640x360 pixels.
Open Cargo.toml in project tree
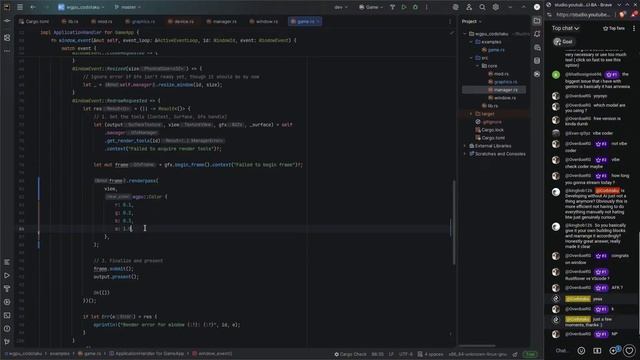point(490,138)
